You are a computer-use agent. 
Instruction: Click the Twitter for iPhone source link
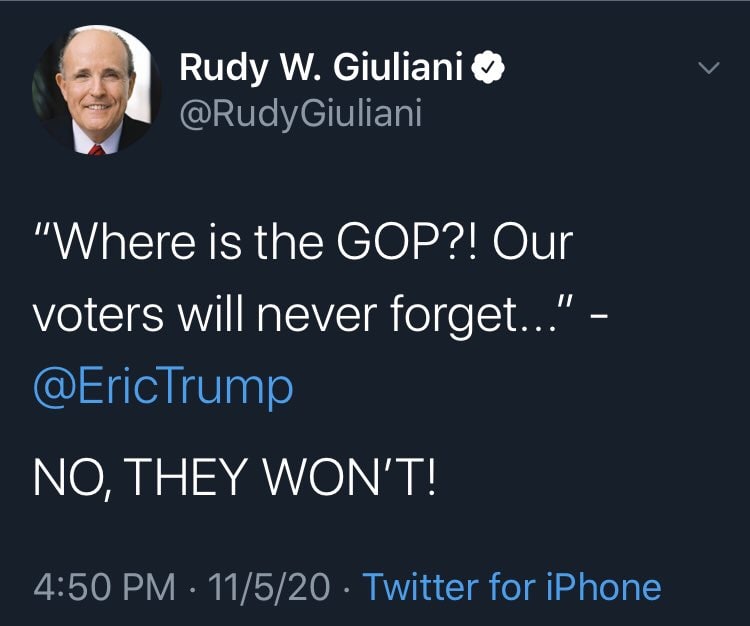(x=511, y=587)
